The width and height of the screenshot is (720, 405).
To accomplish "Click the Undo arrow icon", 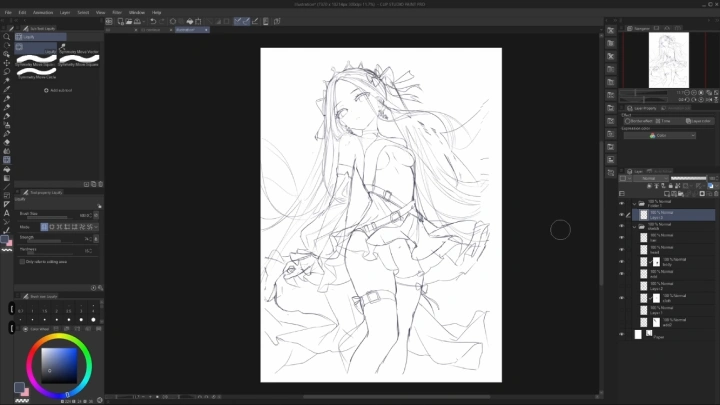I will [x=153, y=21].
